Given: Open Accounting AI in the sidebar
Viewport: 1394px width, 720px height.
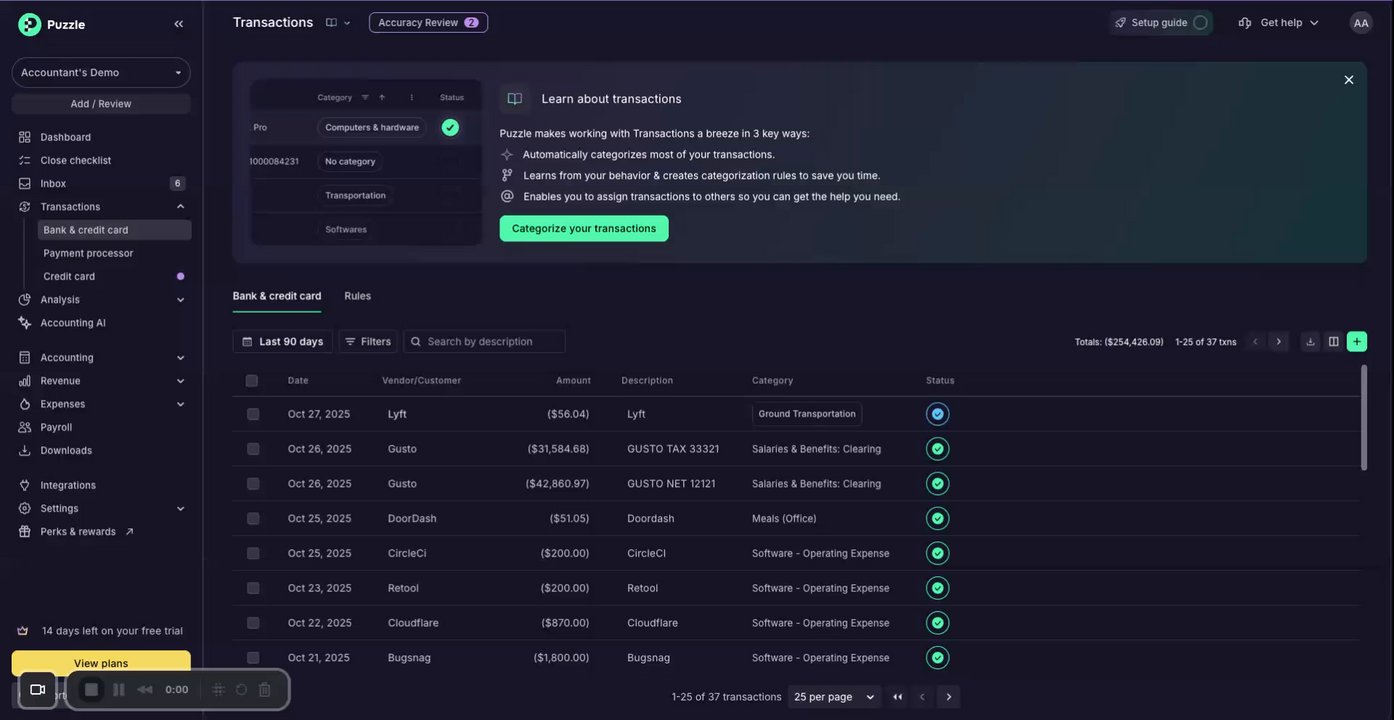Looking at the screenshot, I should point(73,323).
